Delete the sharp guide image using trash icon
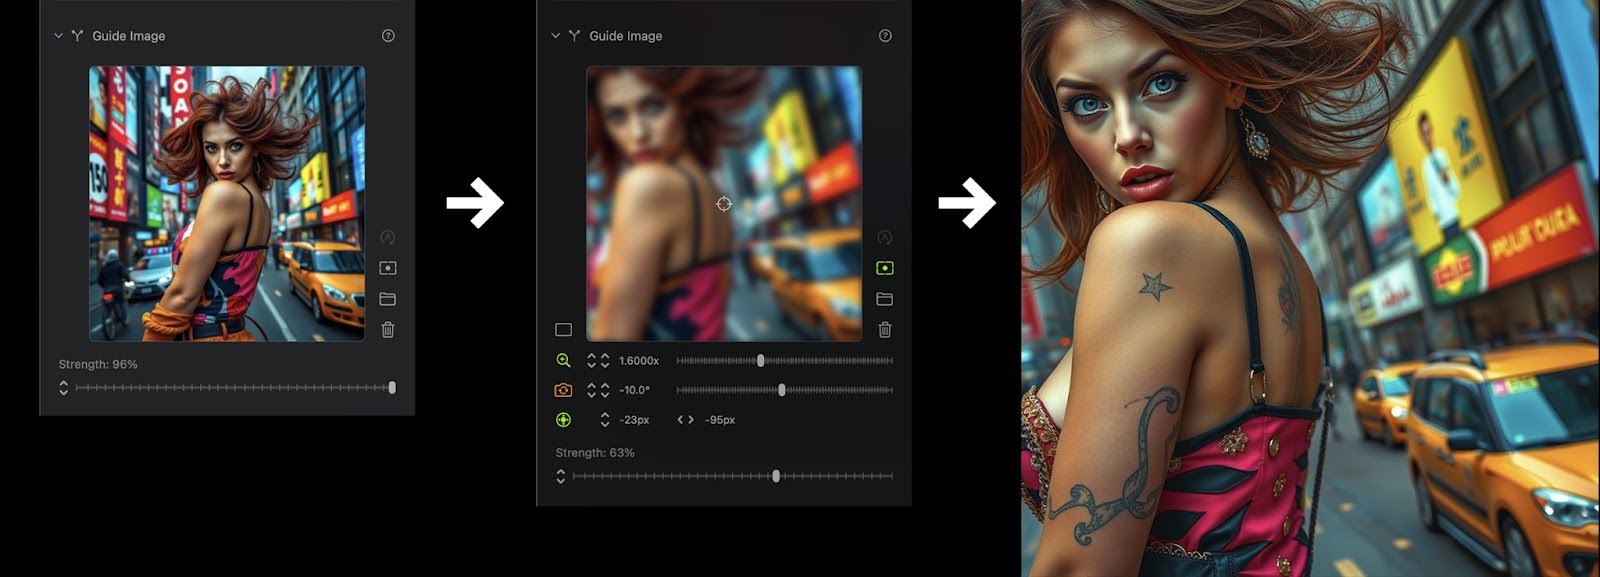 tap(388, 330)
